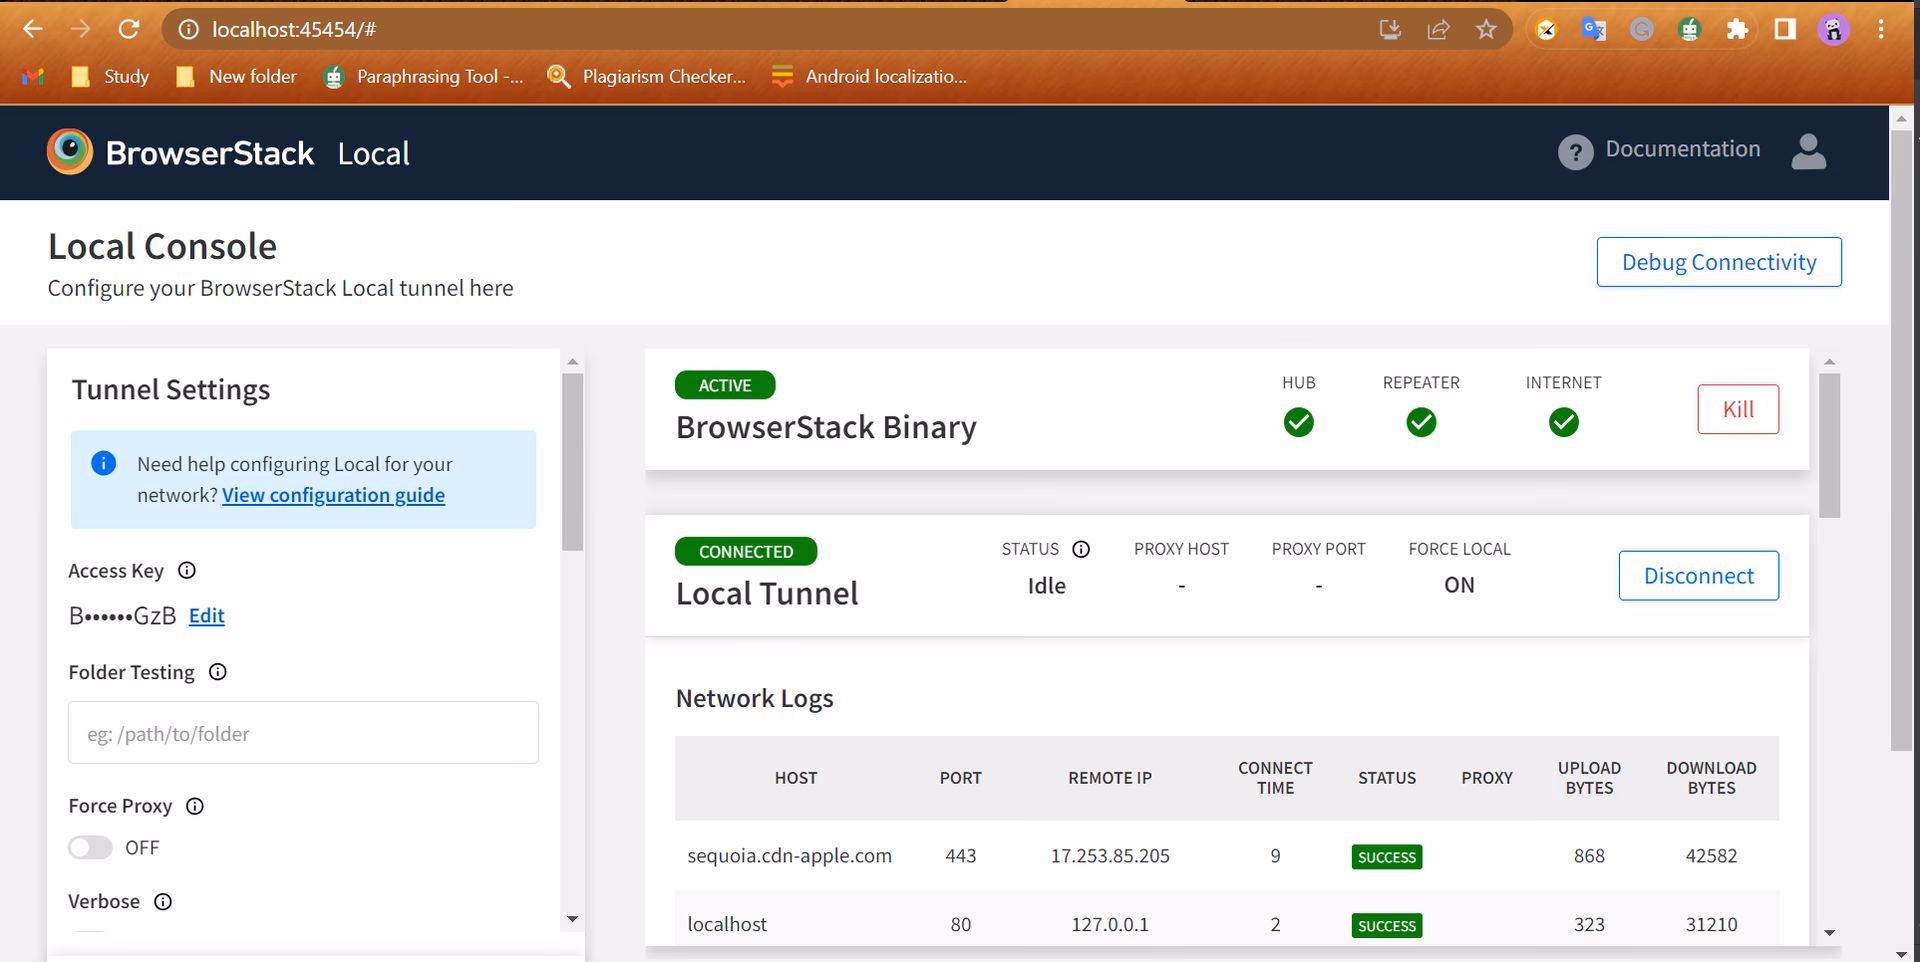The width and height of the screenshot is (1920, 962).
Task: Click the bookmark star in the address bar
Action: [x=1486, y=29]
